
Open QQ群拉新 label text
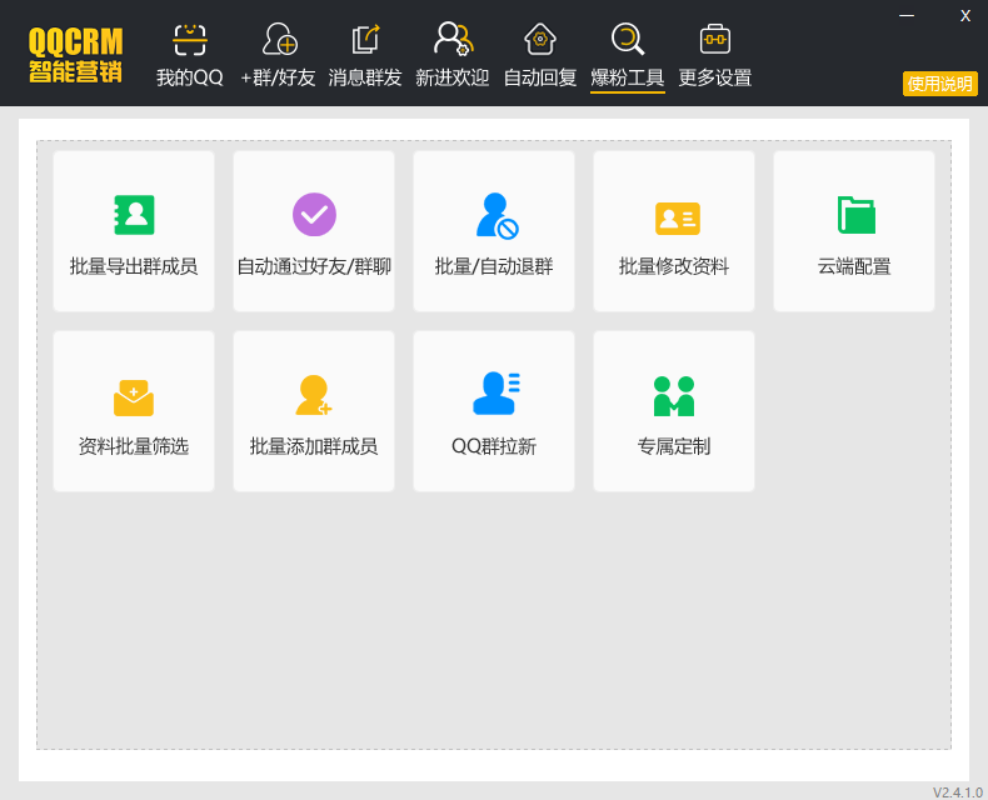click(x=494, y=446)
